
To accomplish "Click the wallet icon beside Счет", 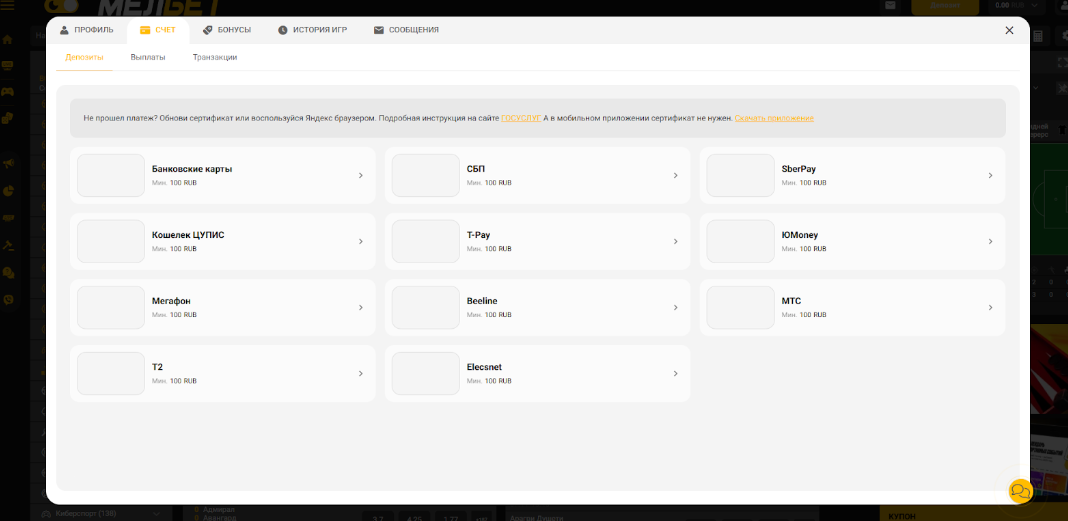I will coord(145,30).
